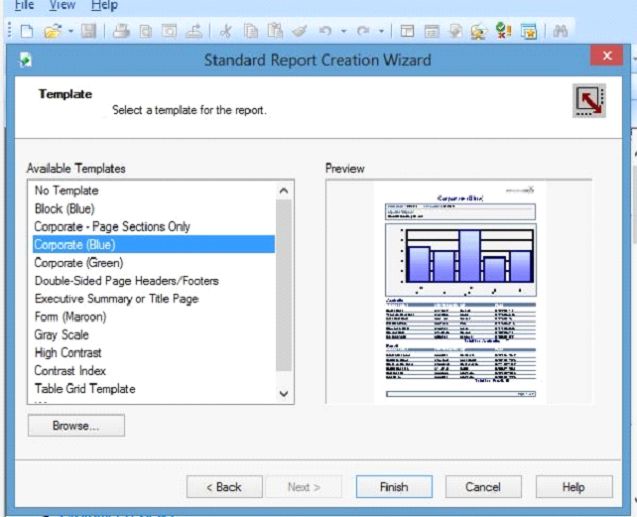Open the View menu
Screen dimensions: 637x517
pyautogui.click(x=62, y=5)
